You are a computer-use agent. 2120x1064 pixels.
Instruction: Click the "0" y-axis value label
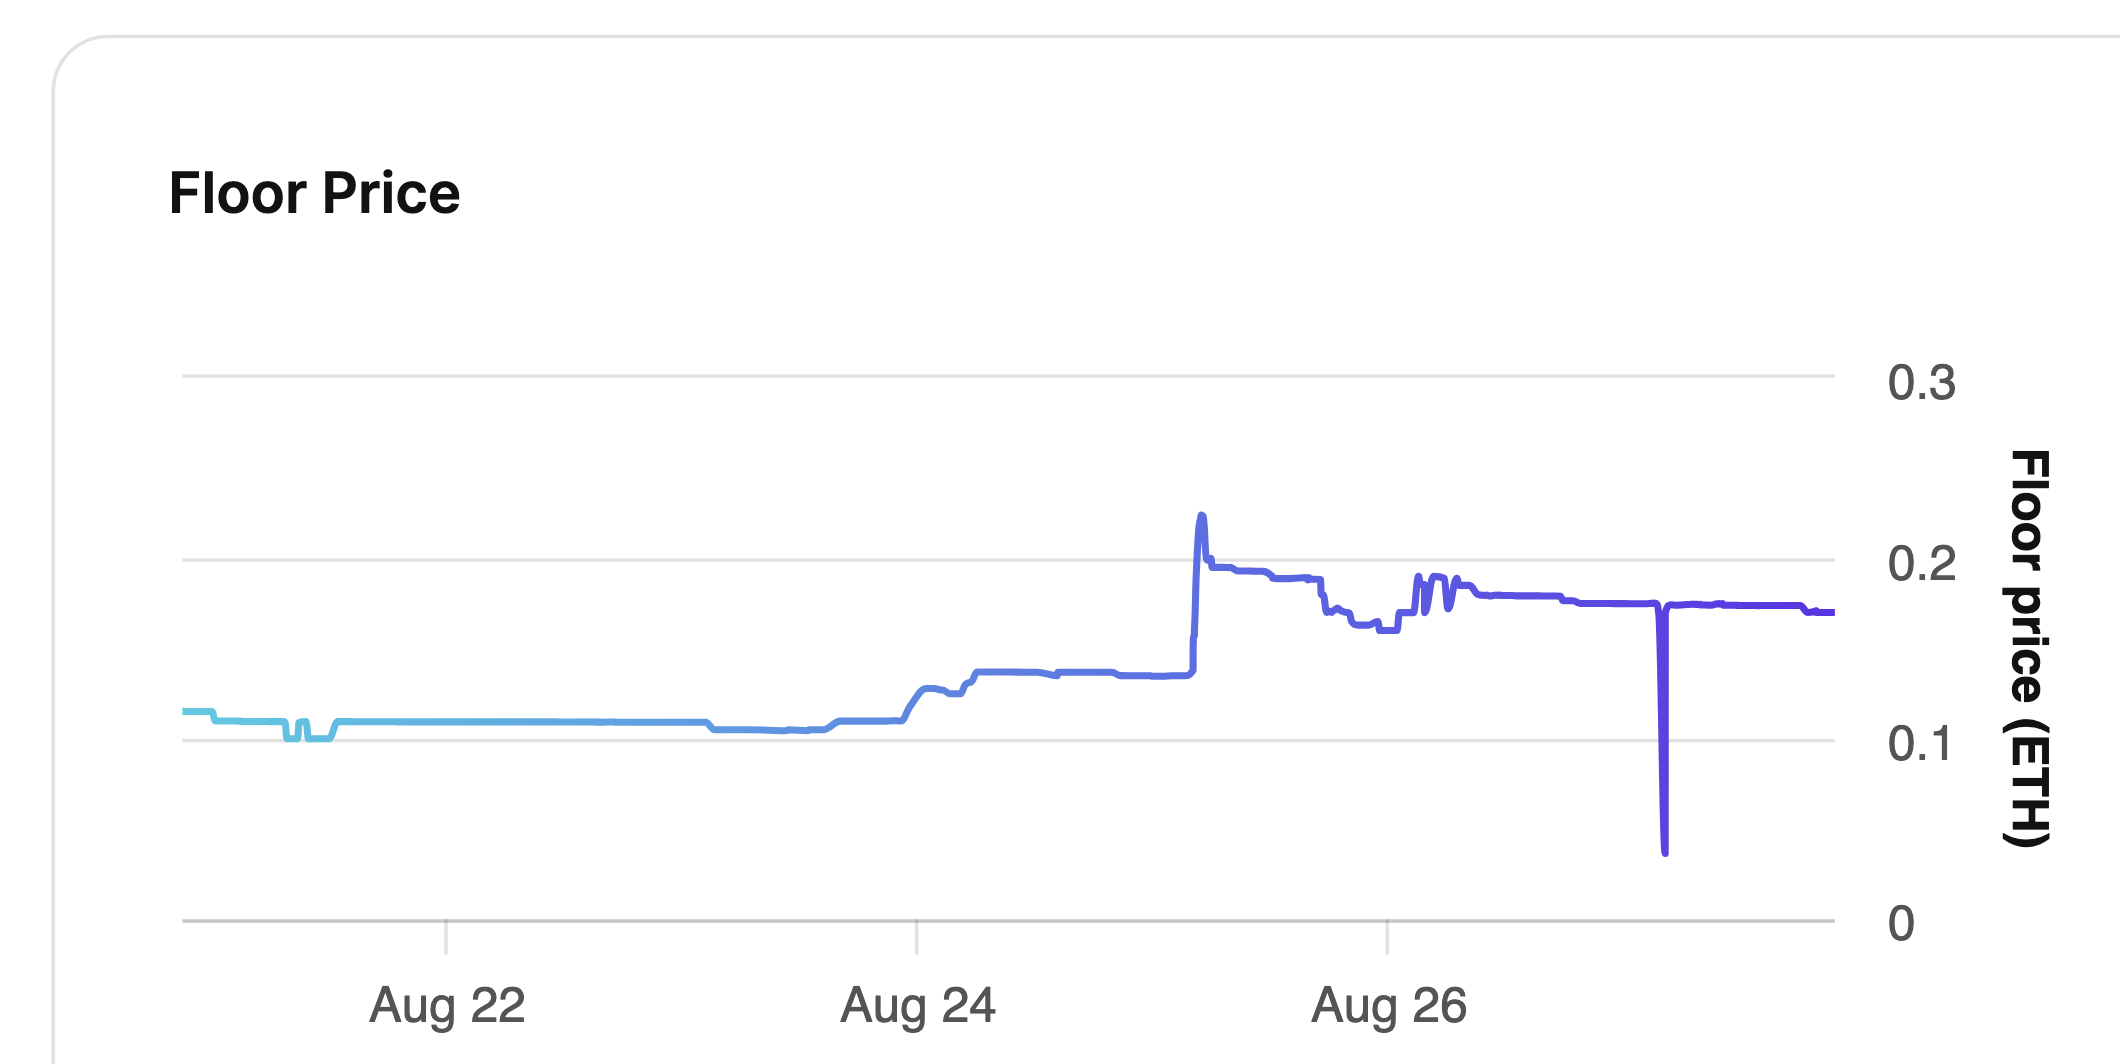click(1901, 924)
